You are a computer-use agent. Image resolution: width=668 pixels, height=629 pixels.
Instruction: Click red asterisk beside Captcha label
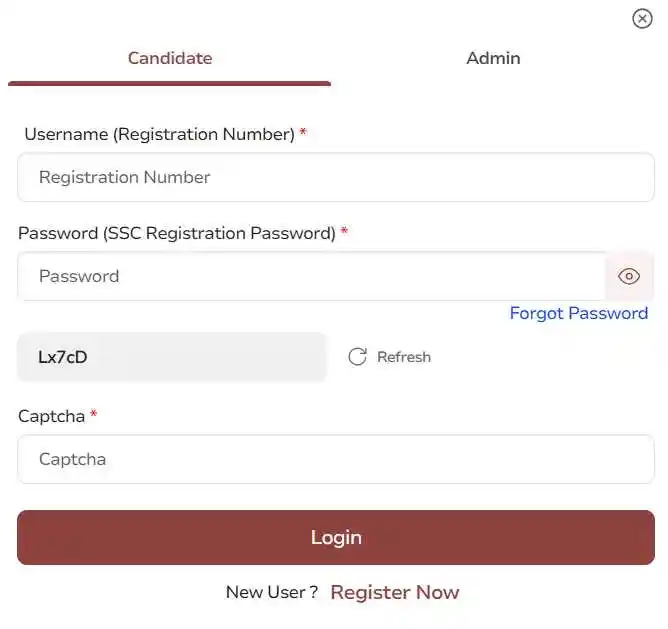point(94,413)
